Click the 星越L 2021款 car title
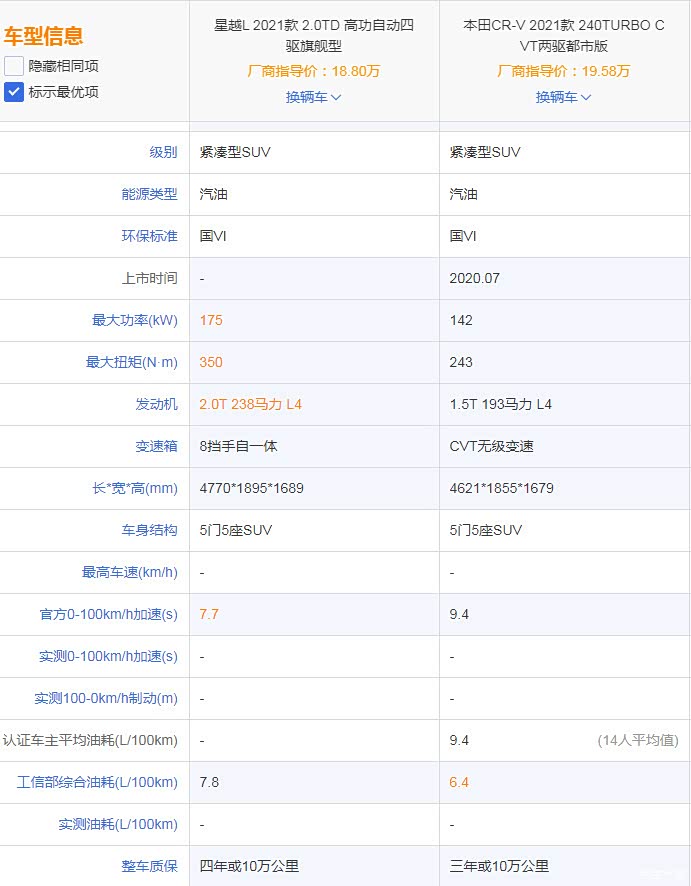The height and width of the screenshot is (886, 691). (x=314, y=35)
